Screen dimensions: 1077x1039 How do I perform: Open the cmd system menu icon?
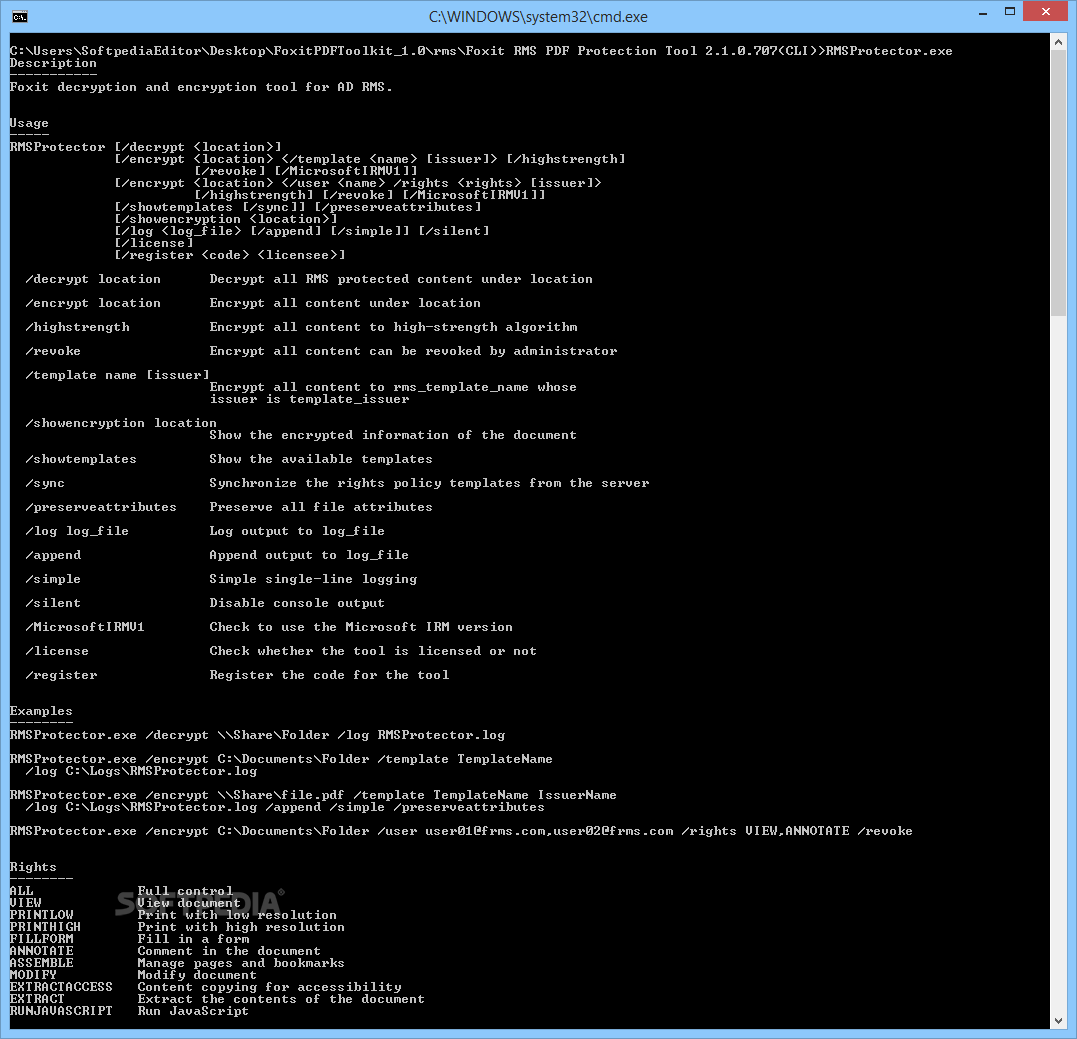(x=20, y=16)
